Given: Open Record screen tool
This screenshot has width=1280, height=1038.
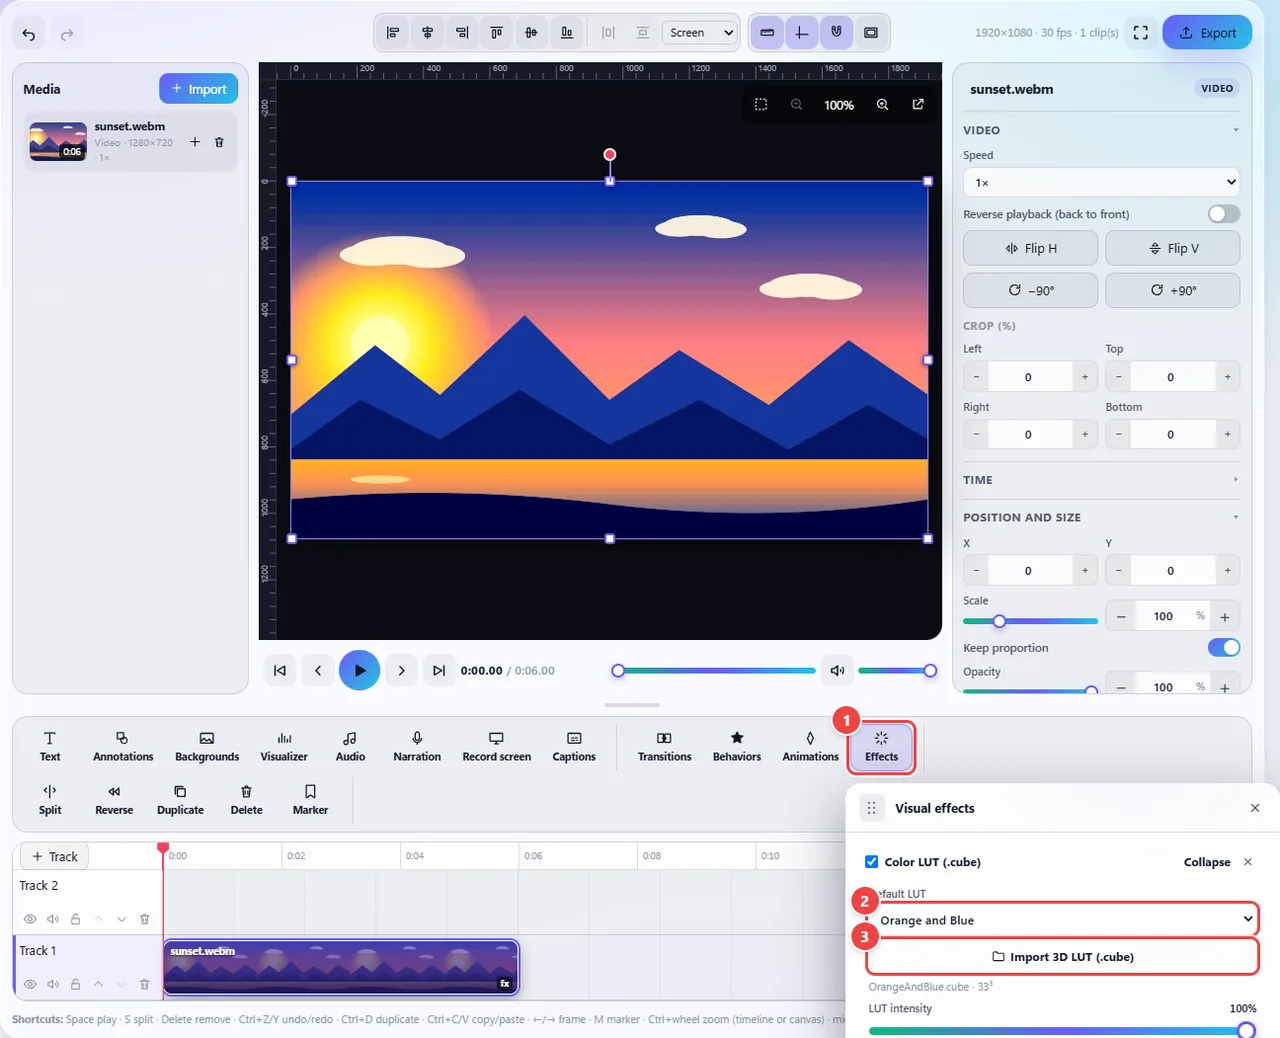Looking at the screenshot, I should click(x=496, y=747).
